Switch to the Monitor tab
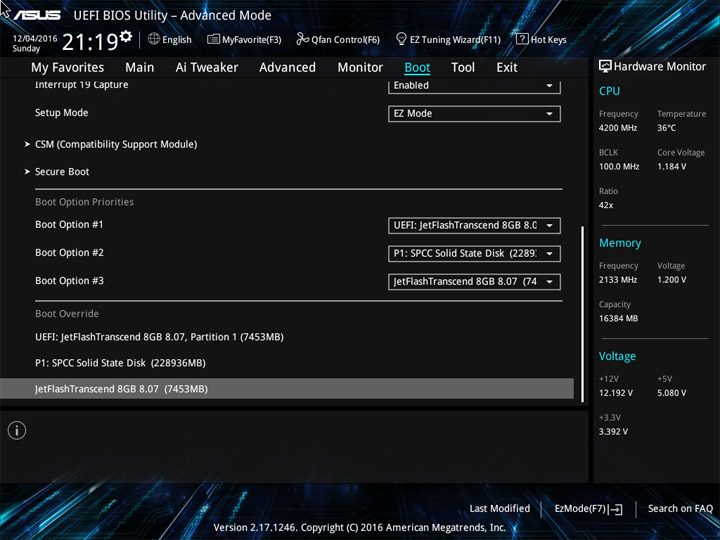This screenshot has height=540, width=720. 360,68
